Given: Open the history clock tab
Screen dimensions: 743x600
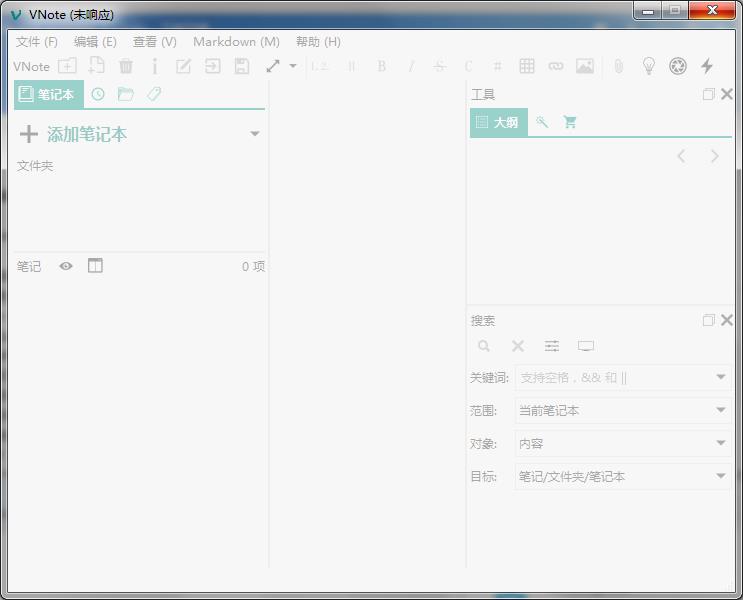Looking at the screenshot, I should 98,94.
